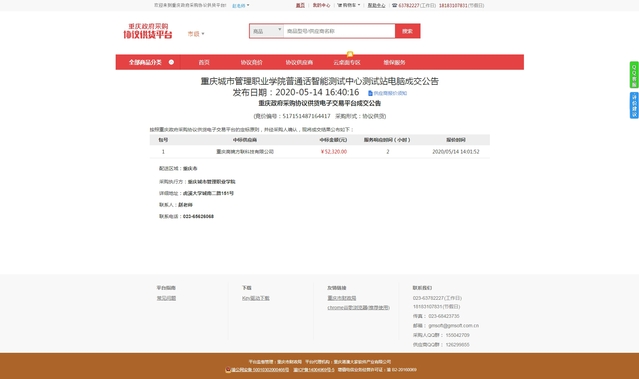639x379 pixels.
Task: Select the 协议供应商 navigation tab
Action: click(x=299, y=62)
